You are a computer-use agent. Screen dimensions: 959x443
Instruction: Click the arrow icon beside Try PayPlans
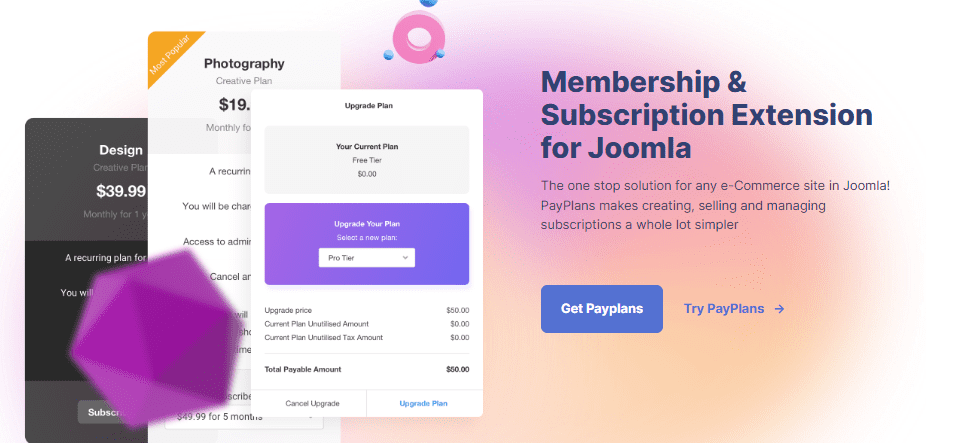point(779,309)
